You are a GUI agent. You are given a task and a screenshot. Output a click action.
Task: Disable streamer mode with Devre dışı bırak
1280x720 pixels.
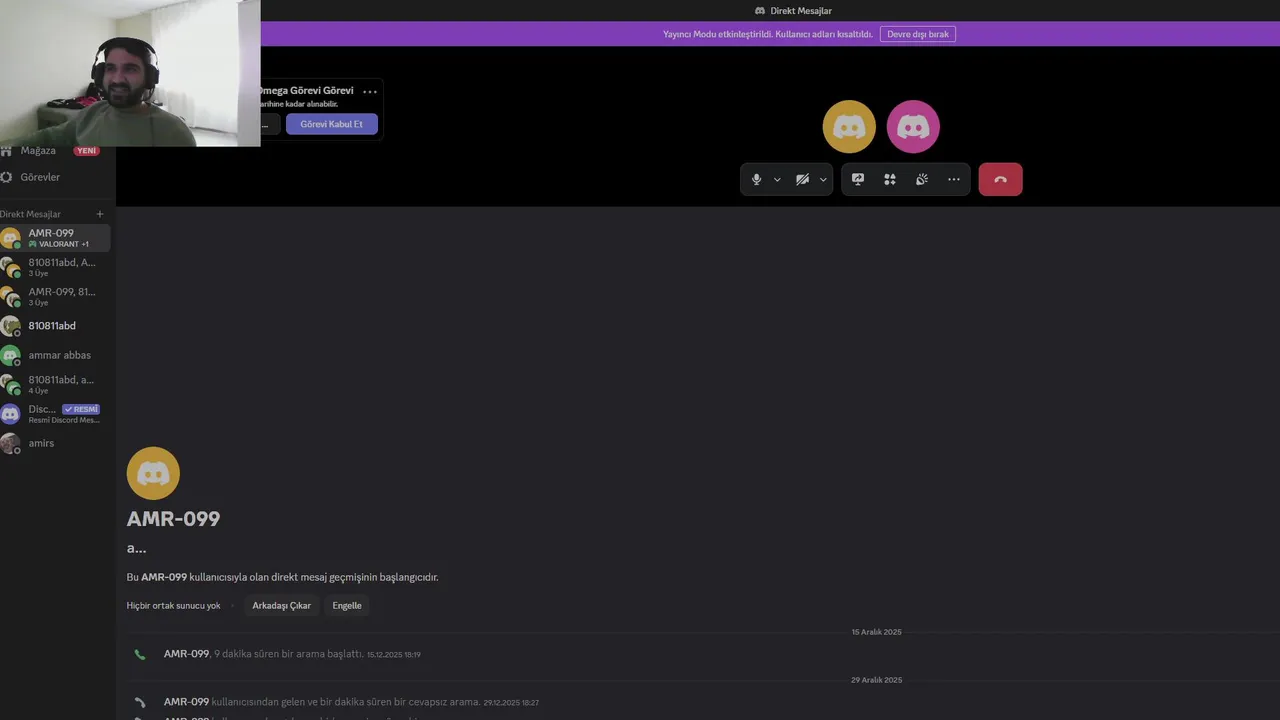click(918, 34)
